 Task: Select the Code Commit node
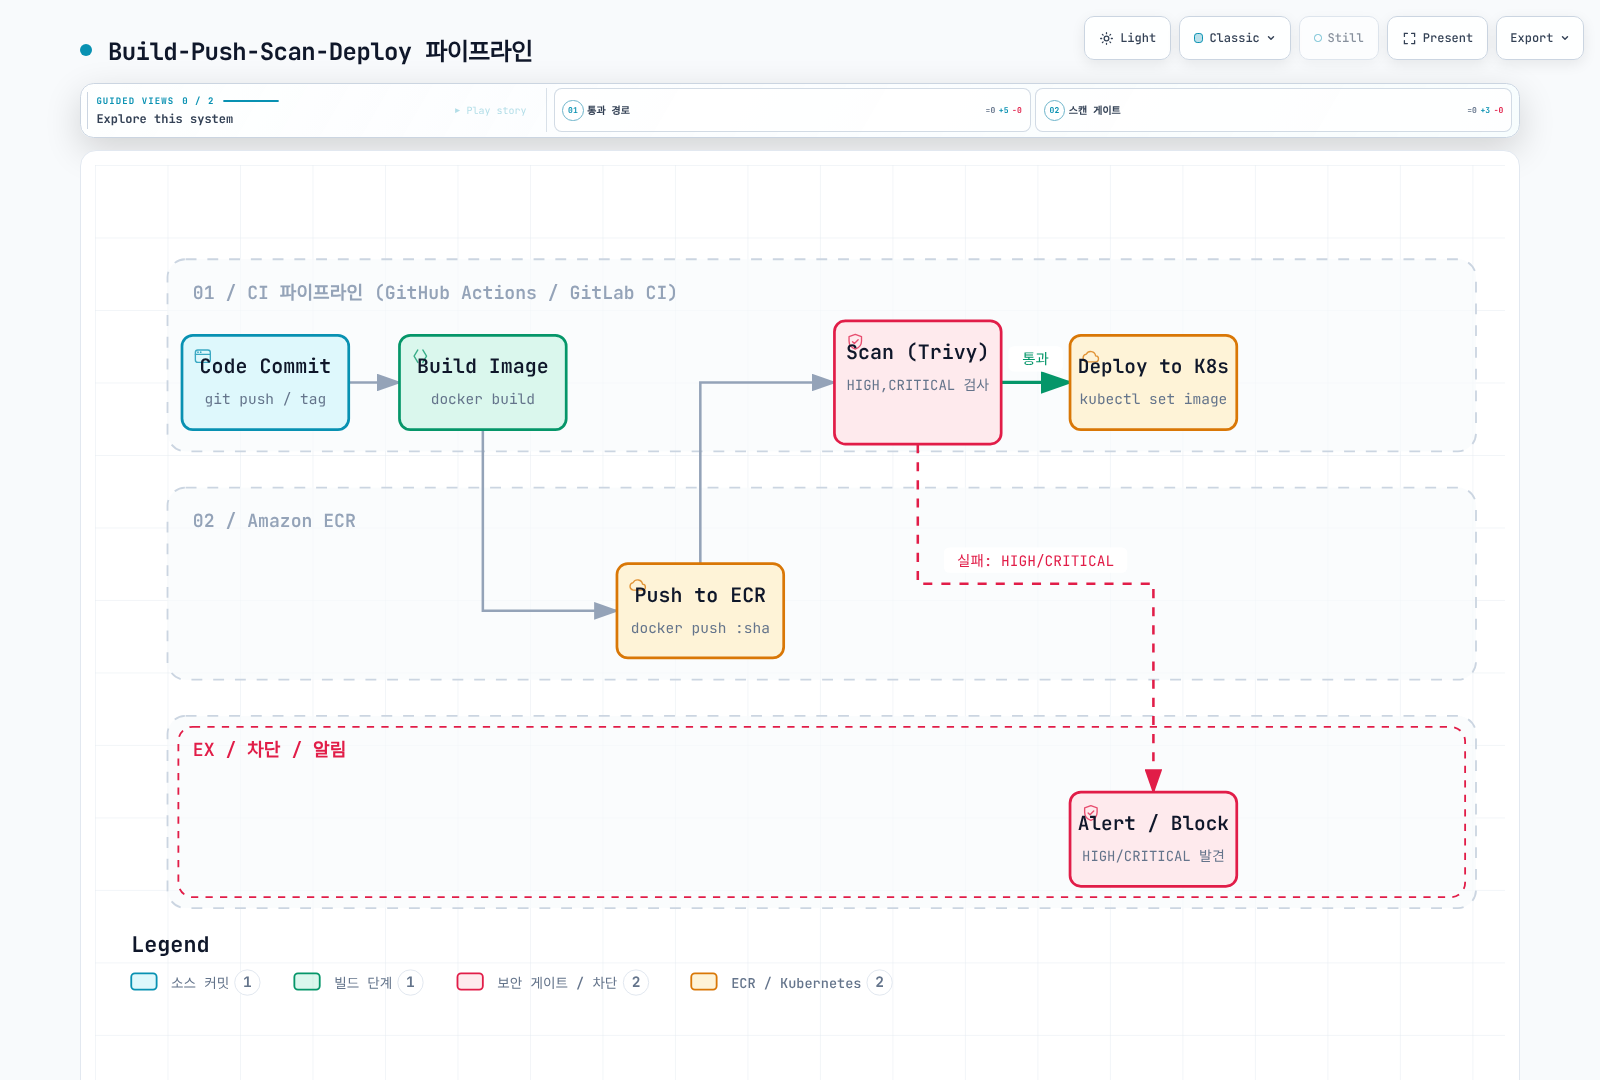tap(265, 383)
